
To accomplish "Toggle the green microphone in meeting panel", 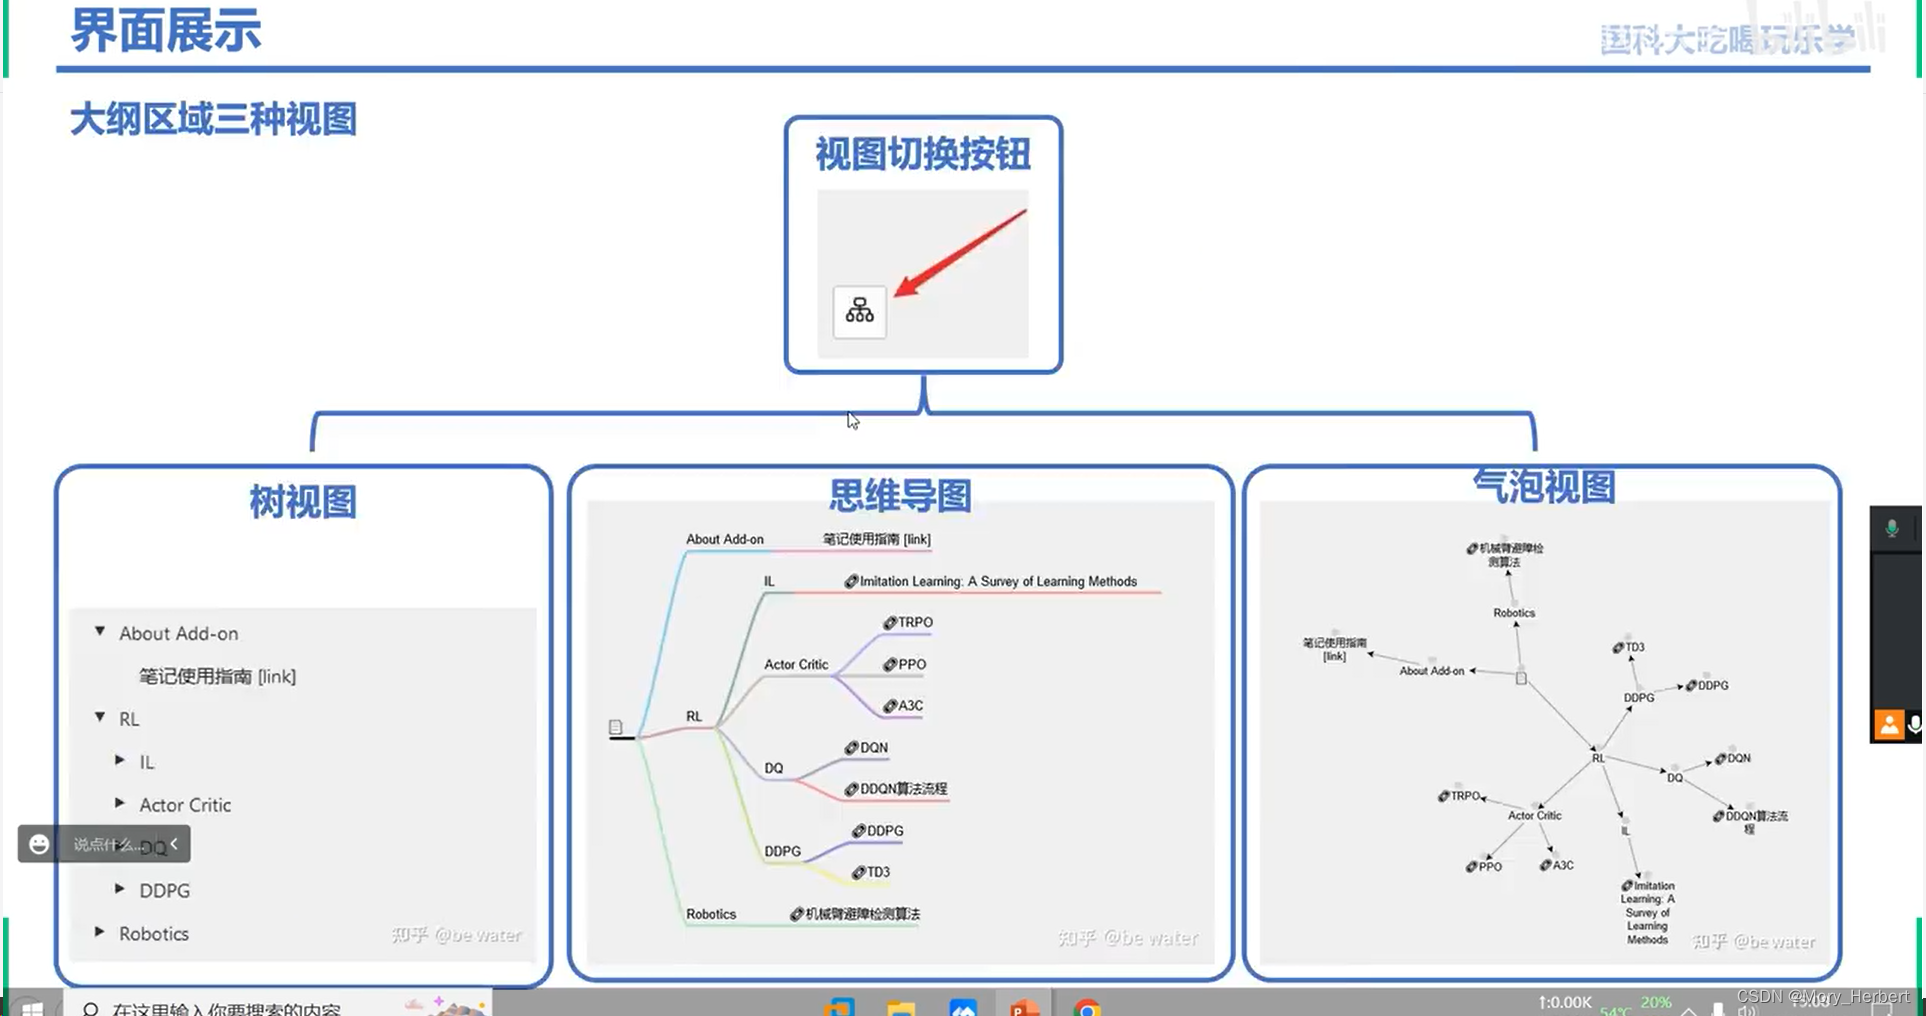I will pos(1892,528).
